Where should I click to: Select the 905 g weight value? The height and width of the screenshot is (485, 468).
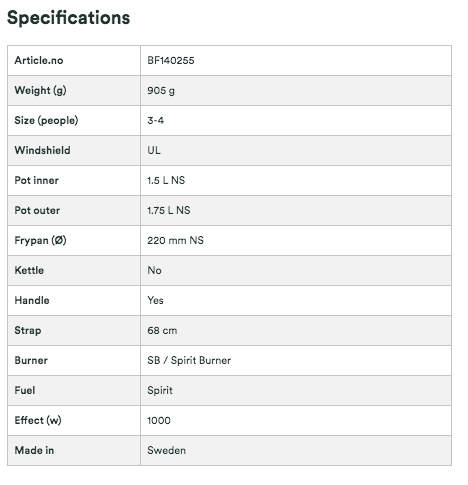point(161,90)
